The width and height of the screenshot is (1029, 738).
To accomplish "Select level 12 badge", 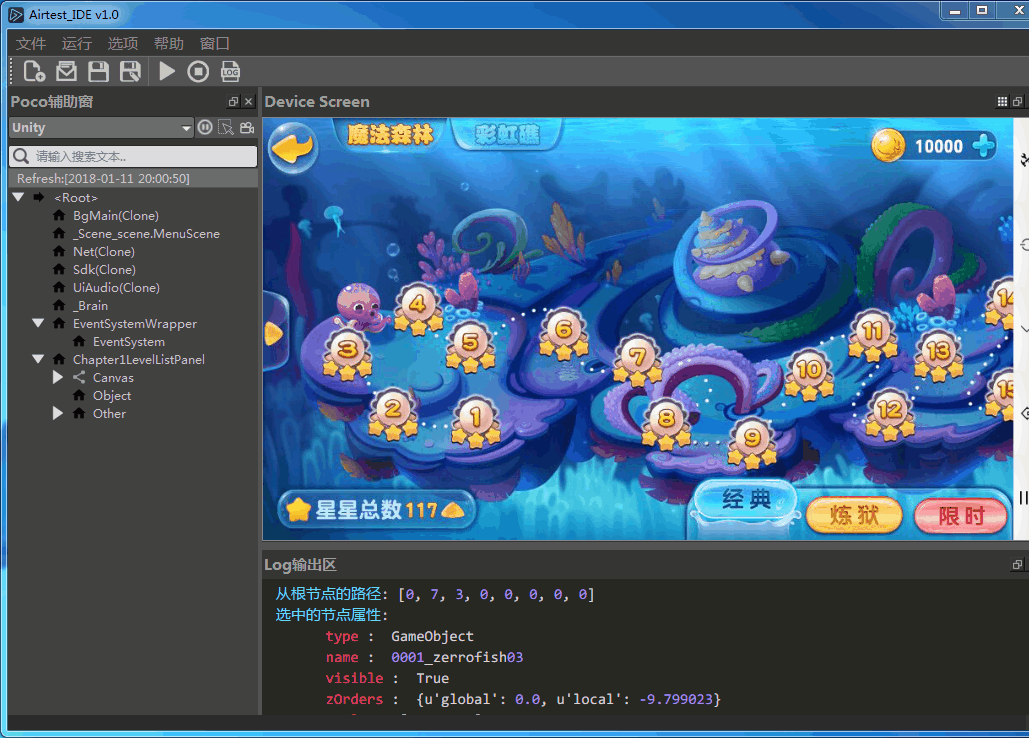I will point(889,414).
